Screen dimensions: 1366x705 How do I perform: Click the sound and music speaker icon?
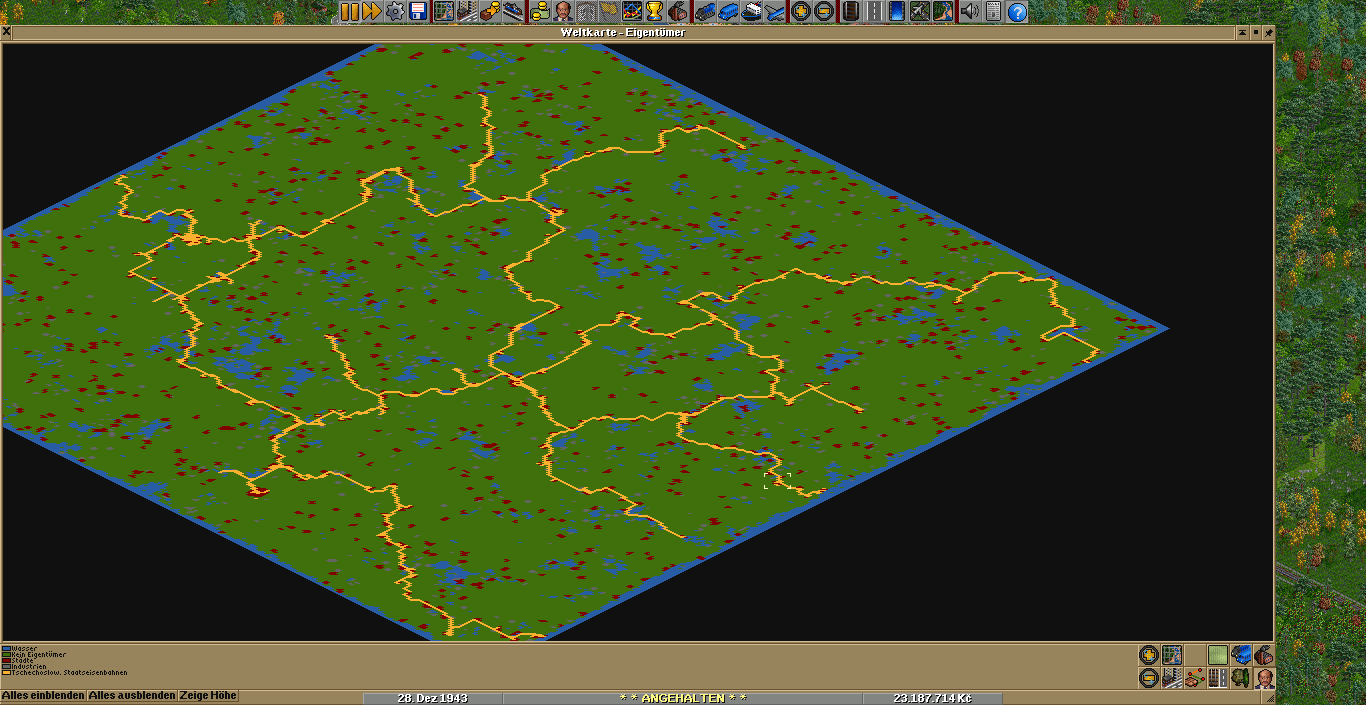point(970,11)
